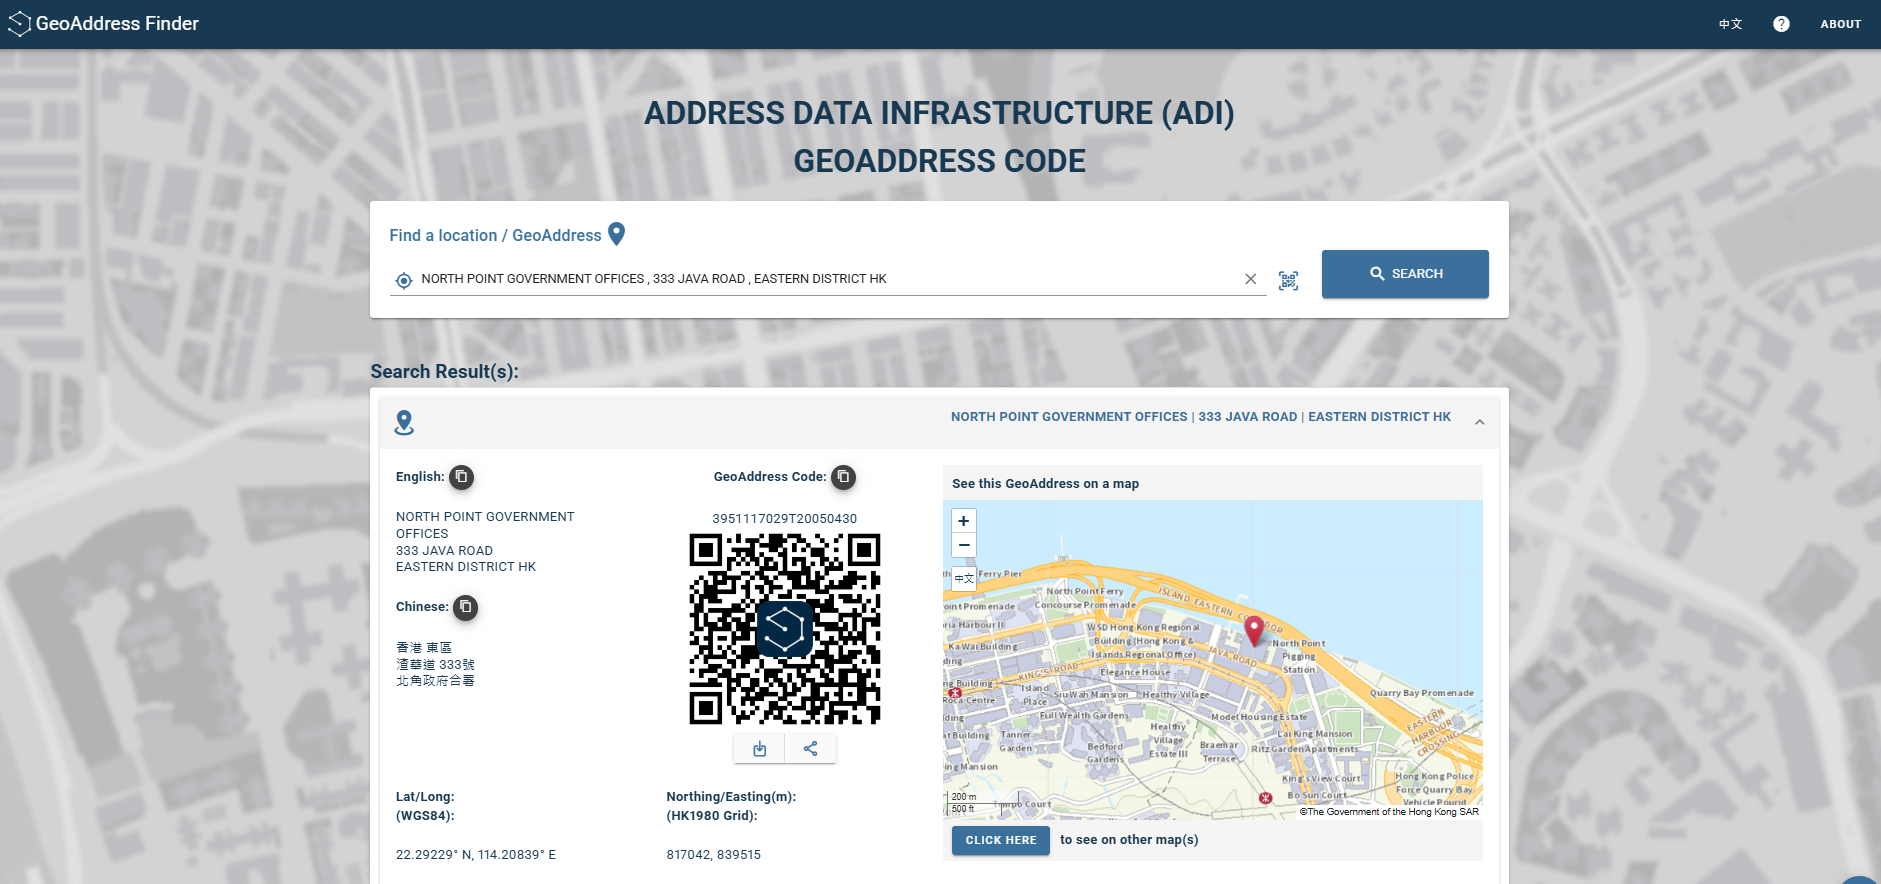Viewport: 1881px width, 884px height.
Task: Click the red marker on the map
Action: click(x=1254, y=631)
